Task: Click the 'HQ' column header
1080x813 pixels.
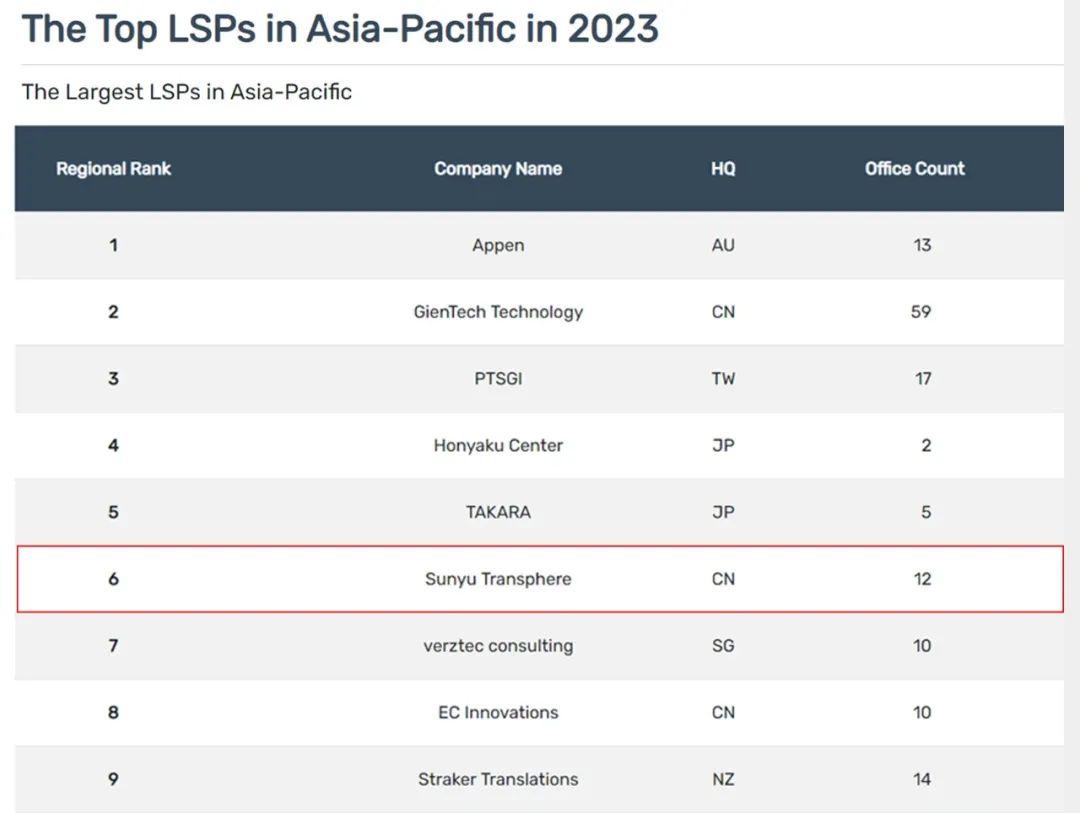Action: (x=723, y=169)
